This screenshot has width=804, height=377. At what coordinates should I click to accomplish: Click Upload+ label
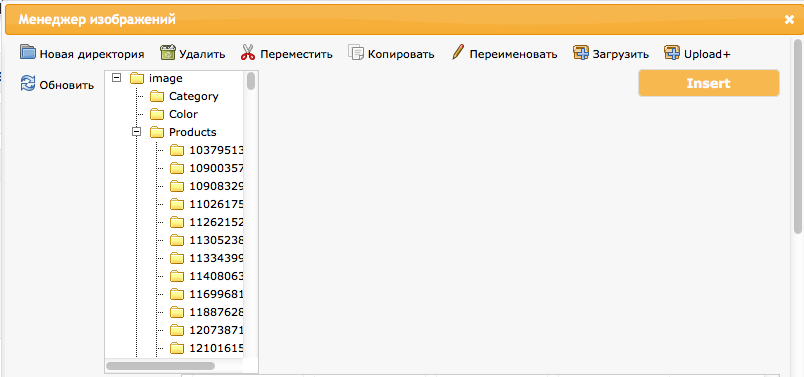click(x=707, y=54)
